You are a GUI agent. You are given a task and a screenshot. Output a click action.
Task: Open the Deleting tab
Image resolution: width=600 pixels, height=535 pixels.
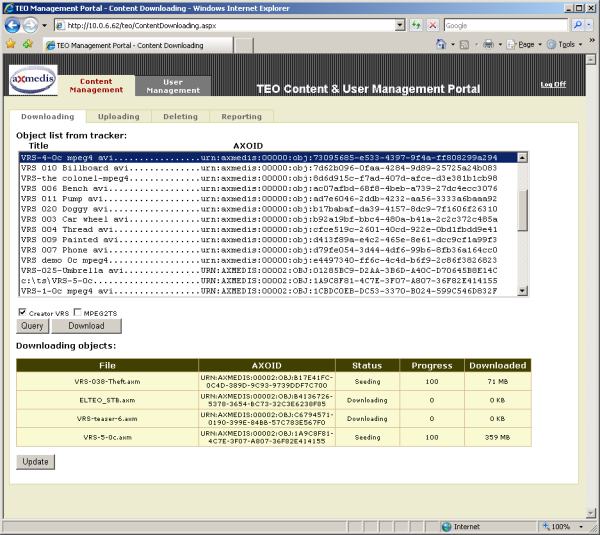[x=180, y=116]
